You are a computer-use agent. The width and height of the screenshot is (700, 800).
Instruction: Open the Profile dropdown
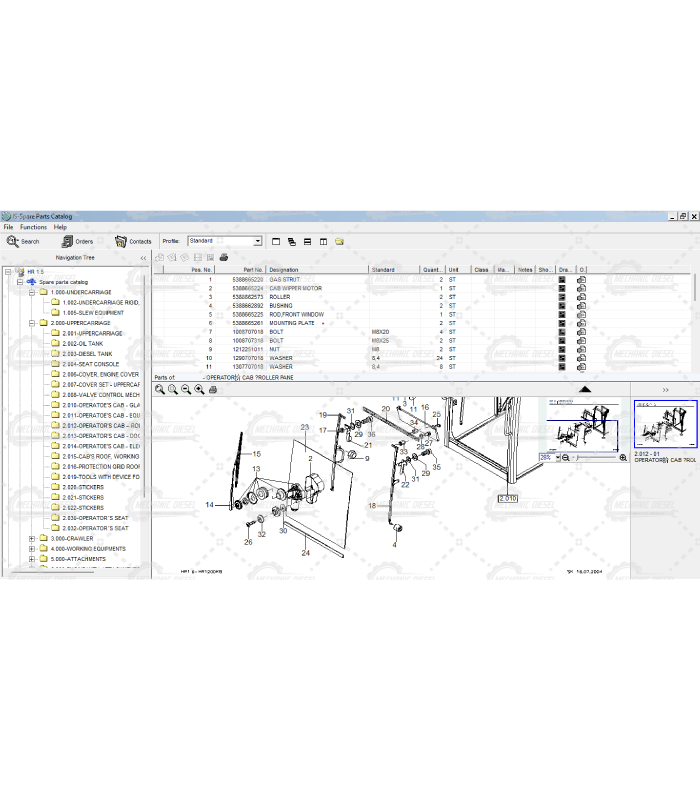tap(257, 241)
